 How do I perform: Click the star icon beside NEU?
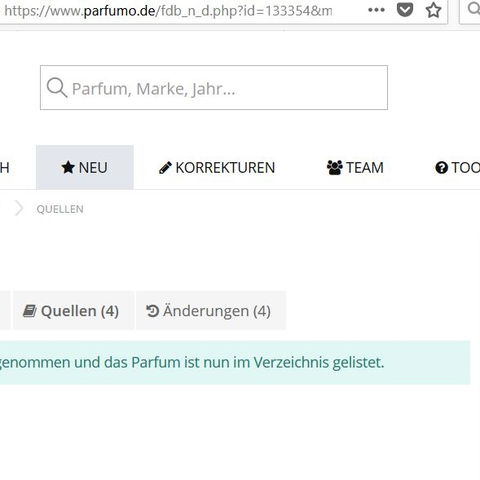[68, 167]
